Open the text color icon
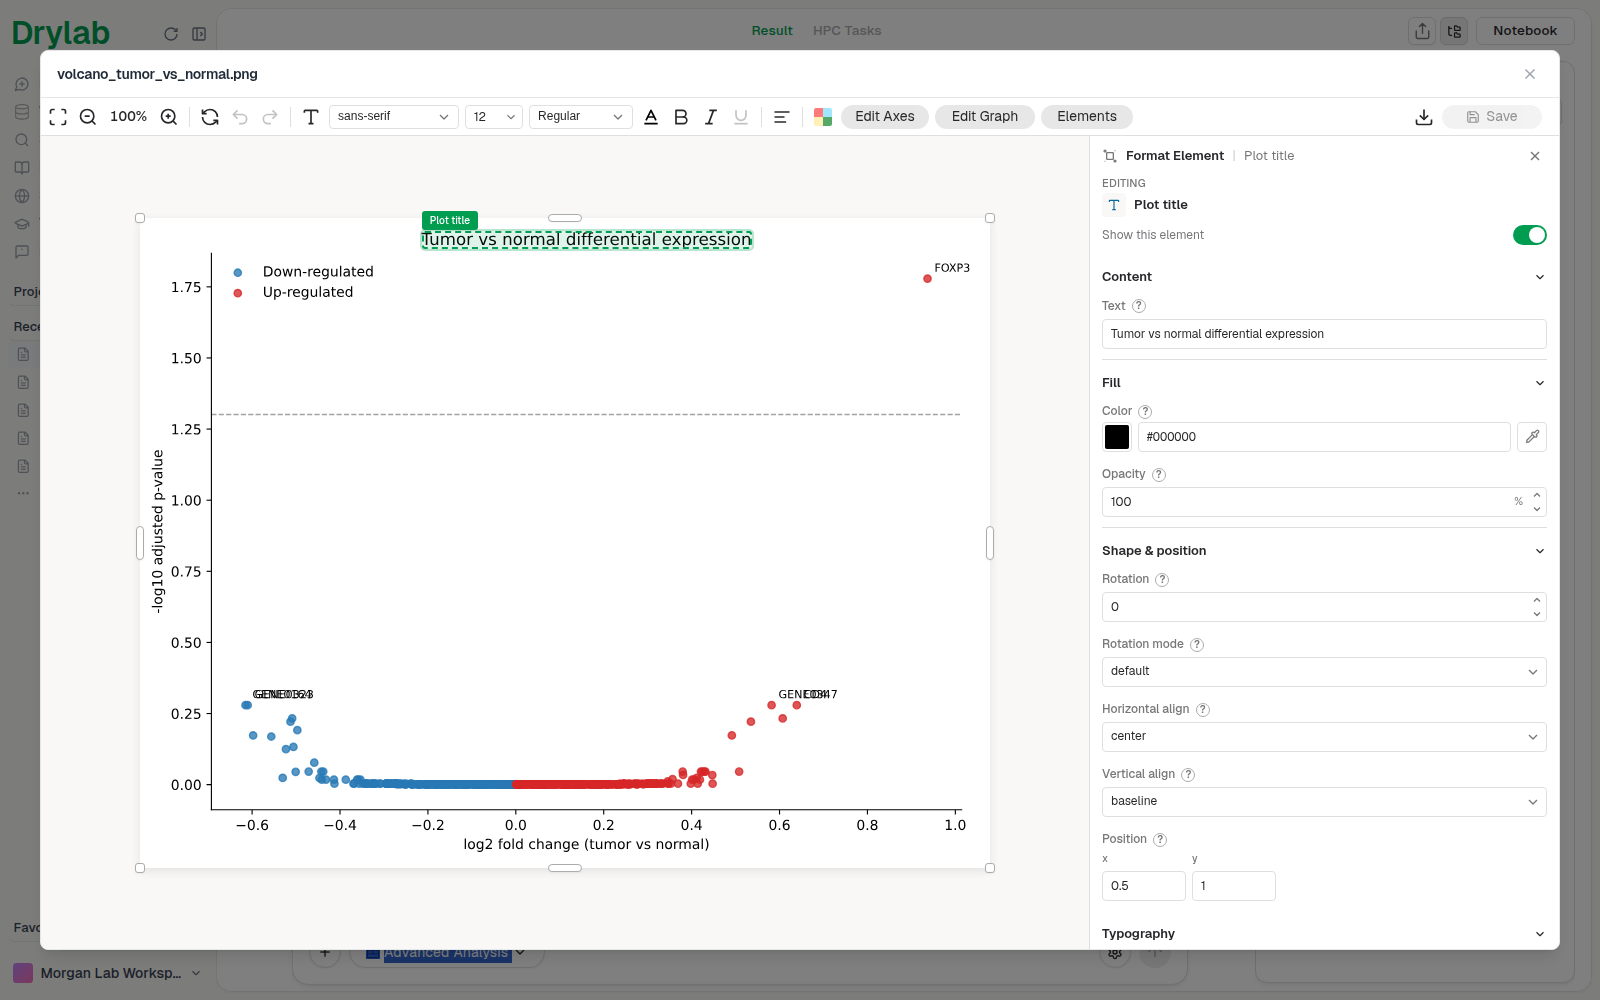Screen dimensions: 1600x1000 [651, 117]
